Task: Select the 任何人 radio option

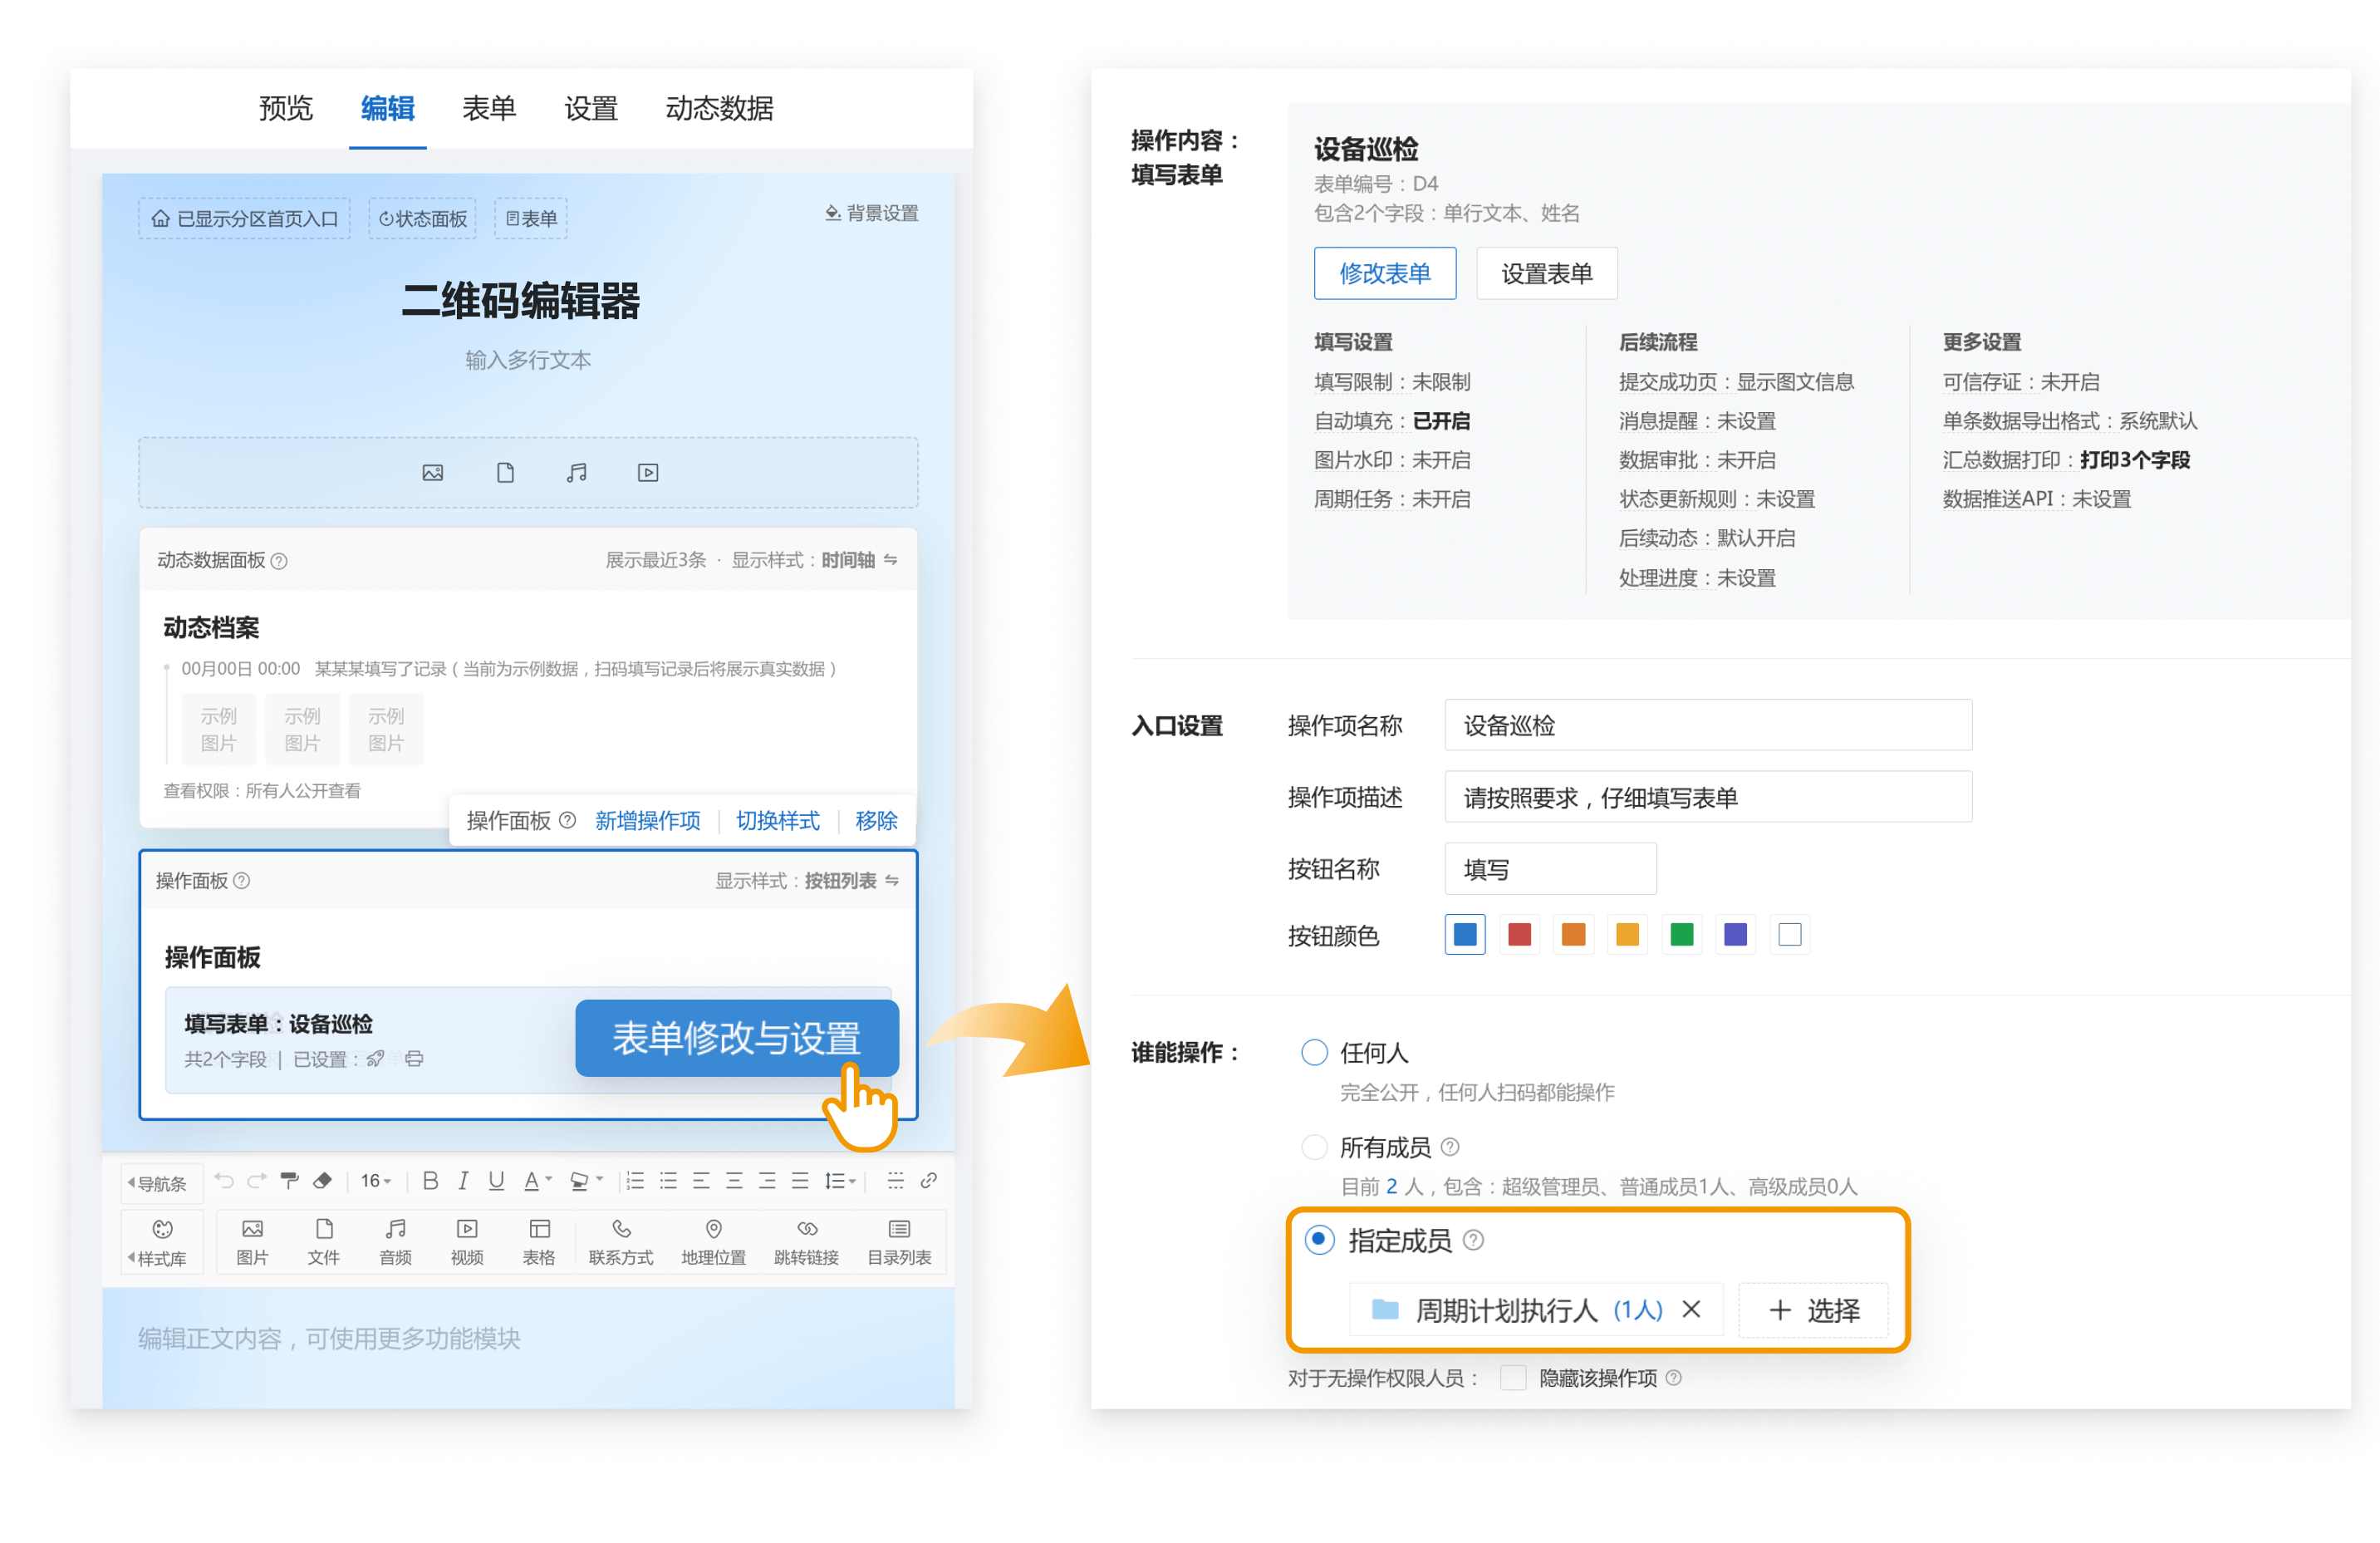Action: pos(1314,1052)
